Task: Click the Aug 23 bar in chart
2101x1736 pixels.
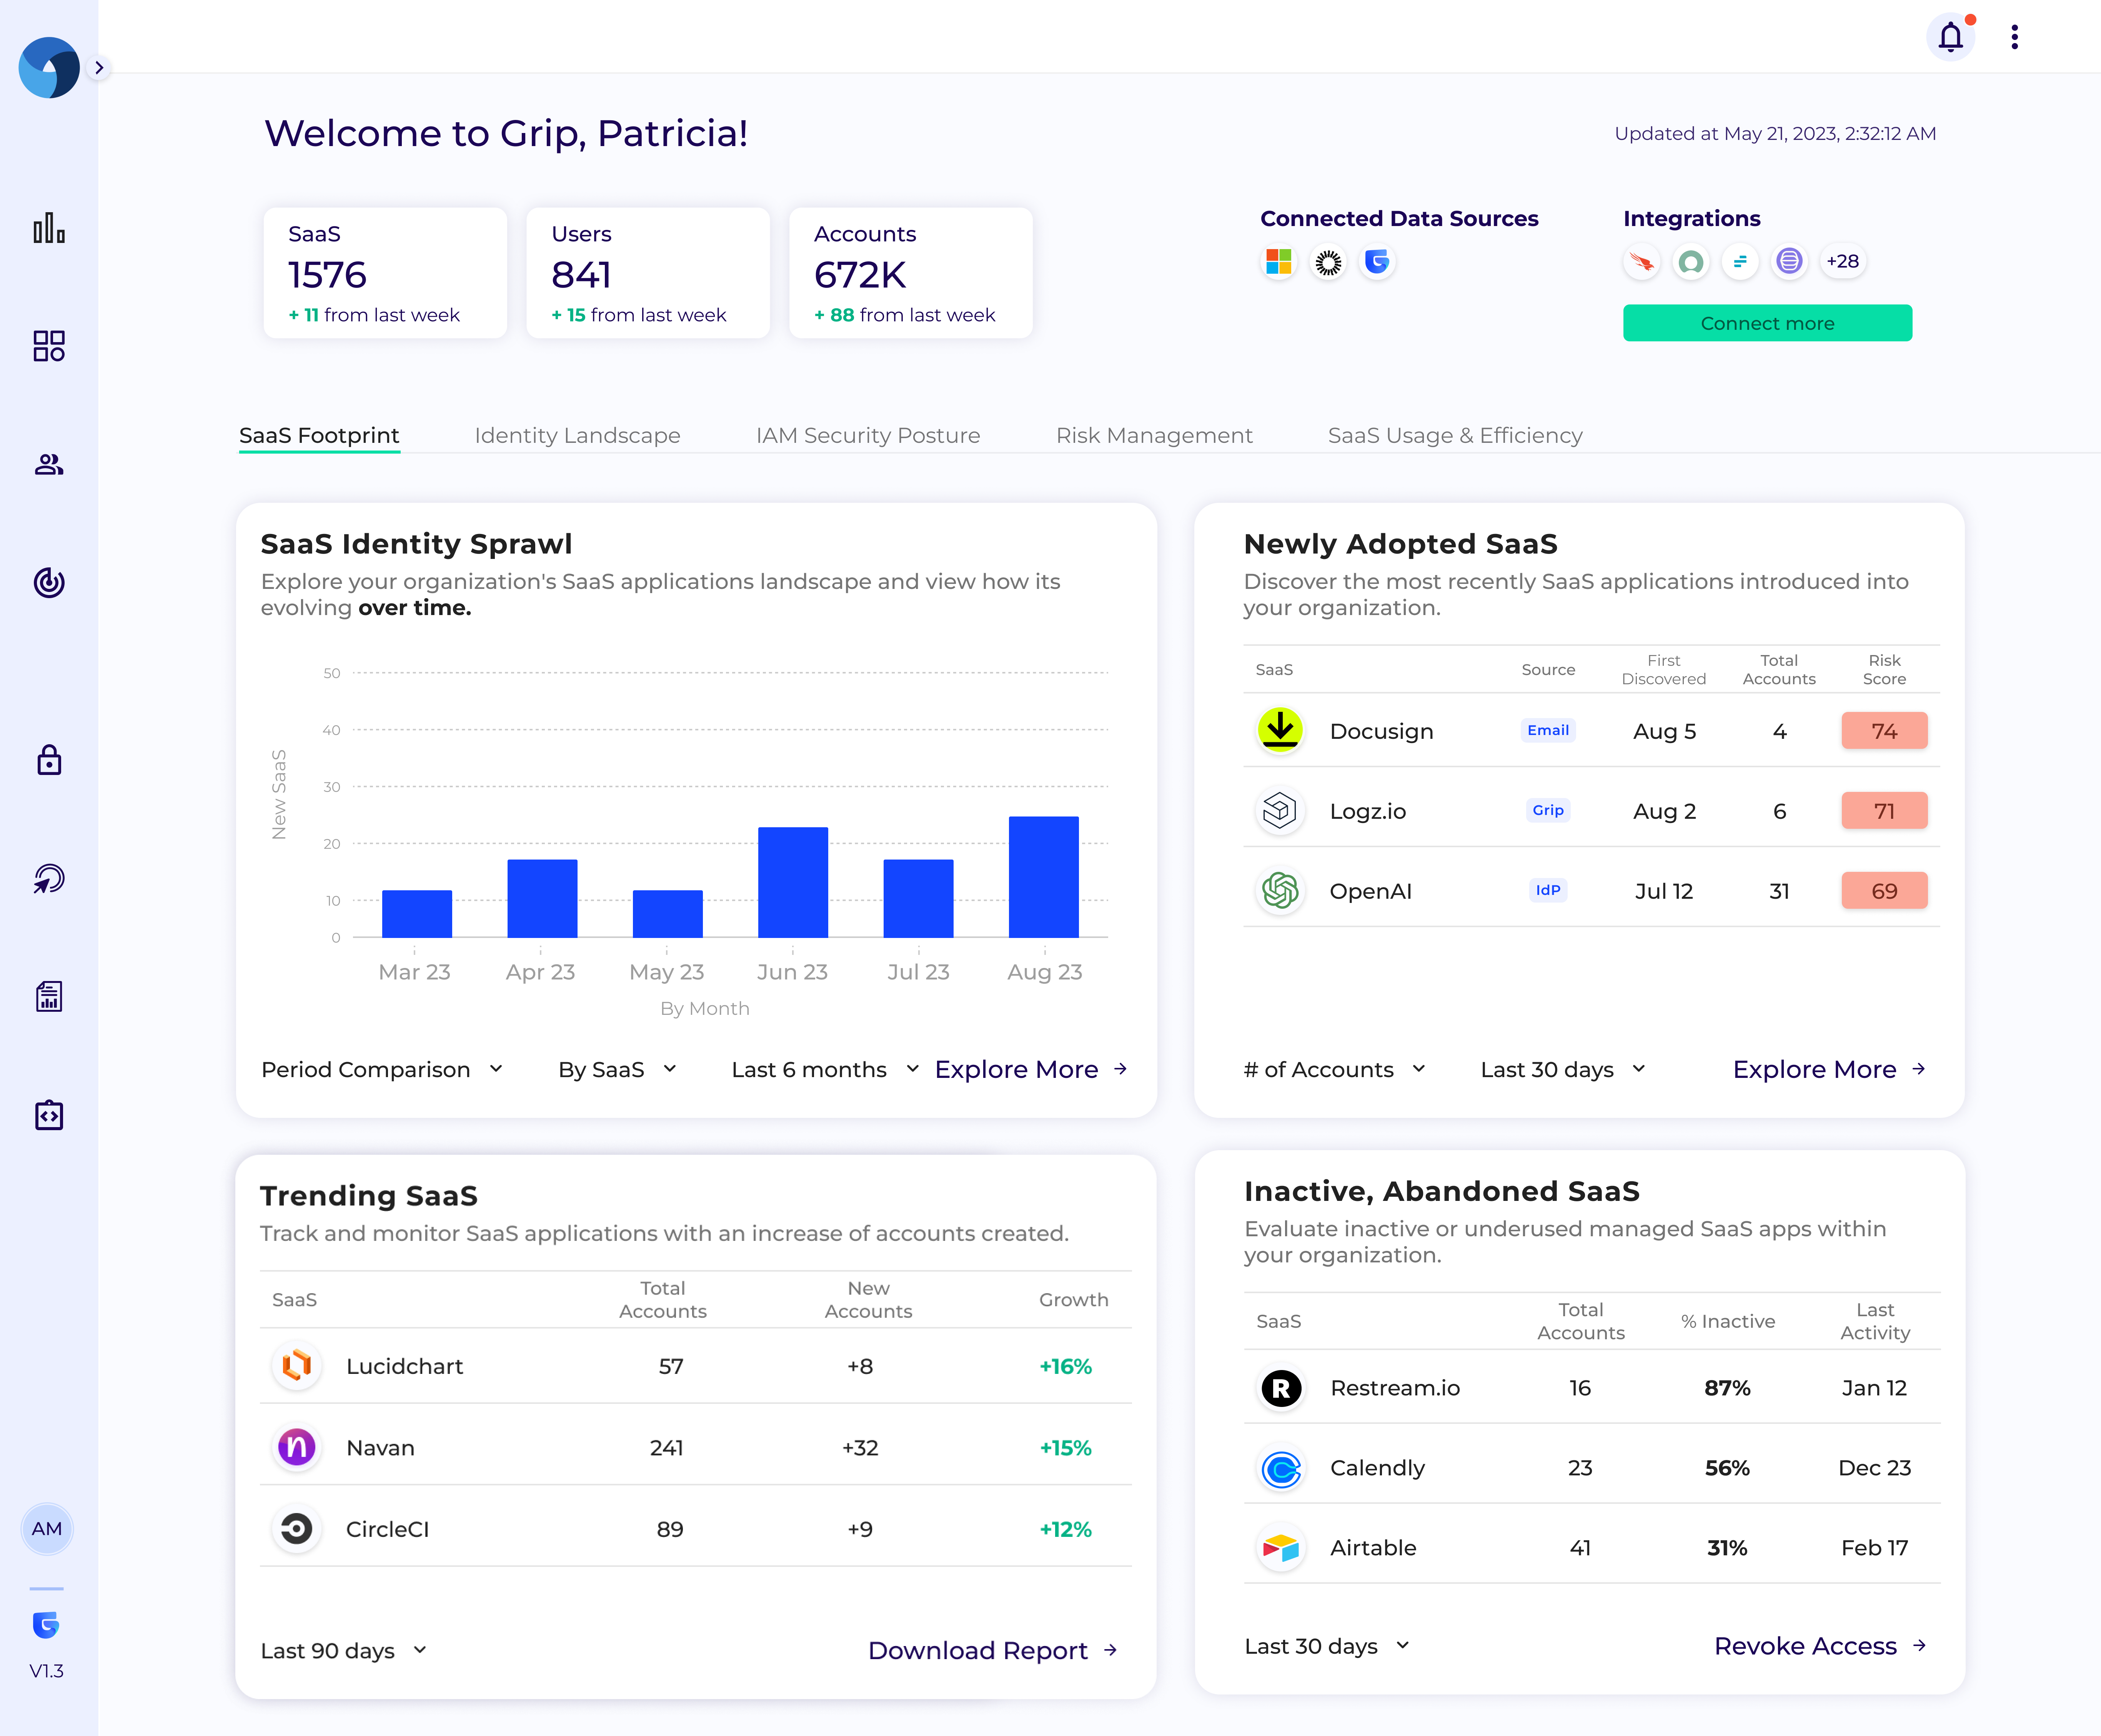Action: [1044, 877]
